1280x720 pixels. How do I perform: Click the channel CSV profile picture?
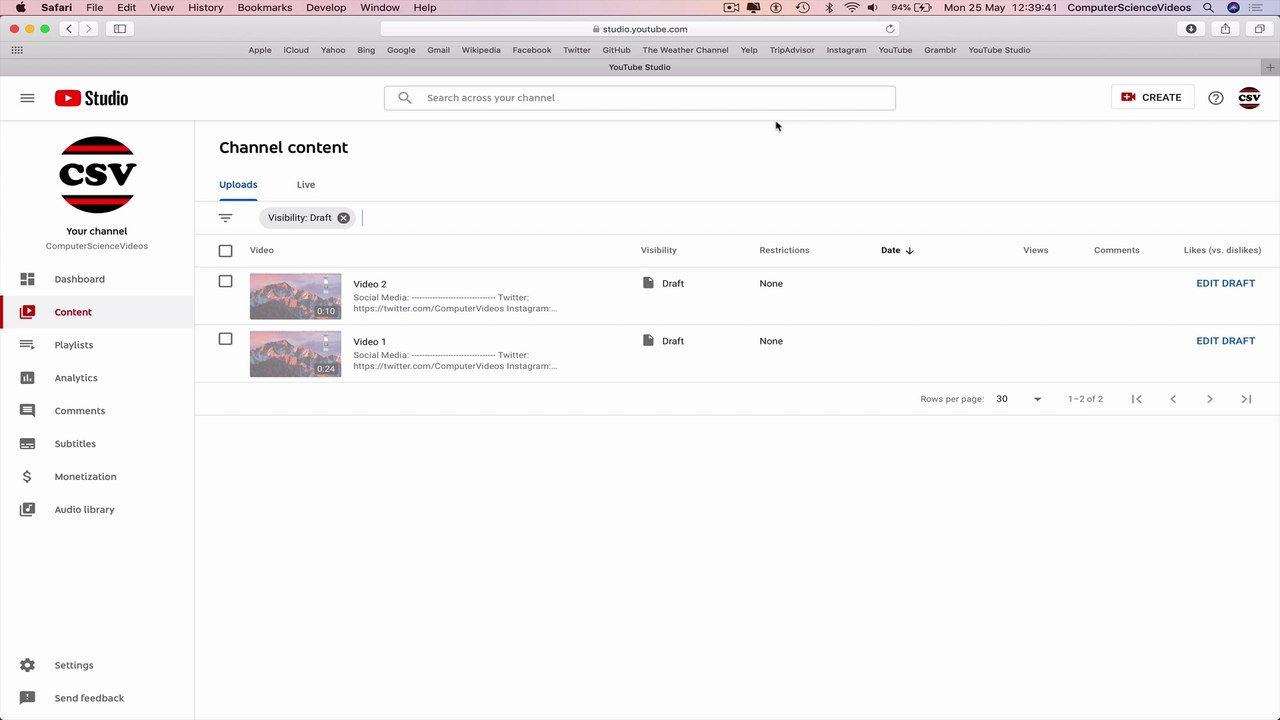(x=97, y=174)
